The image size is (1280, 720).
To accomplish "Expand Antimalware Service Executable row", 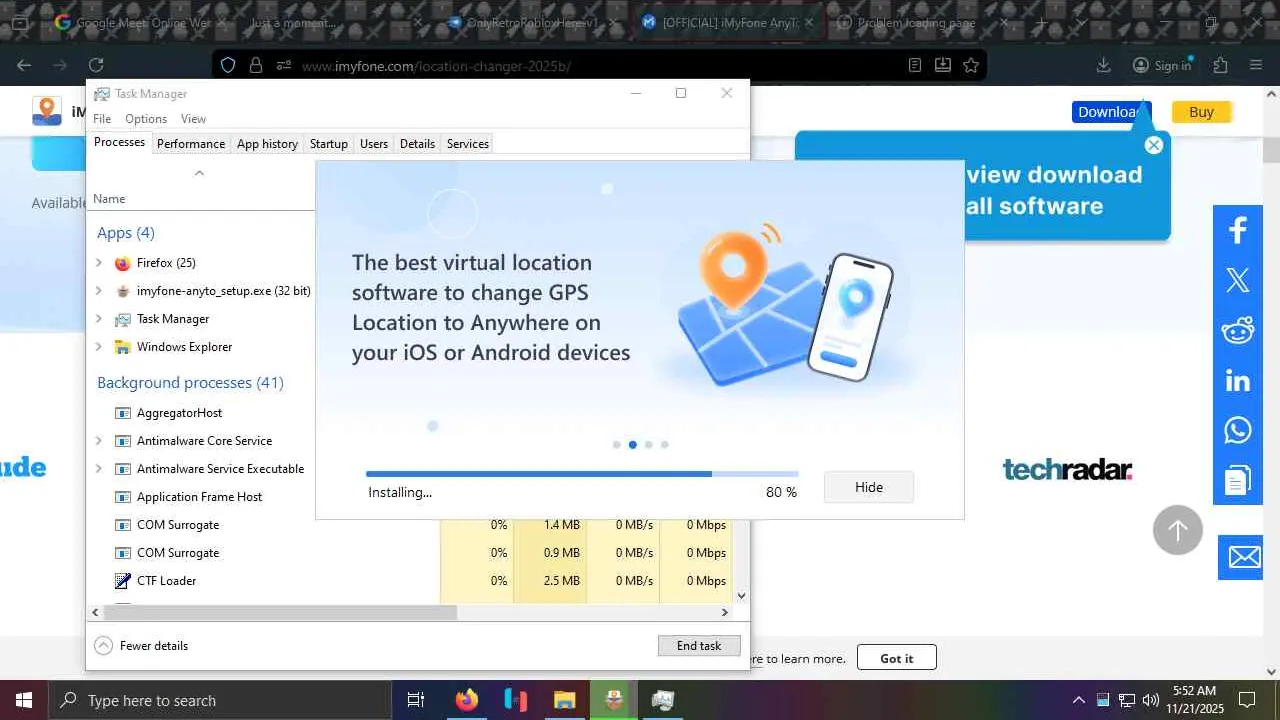I will [99, 469].
